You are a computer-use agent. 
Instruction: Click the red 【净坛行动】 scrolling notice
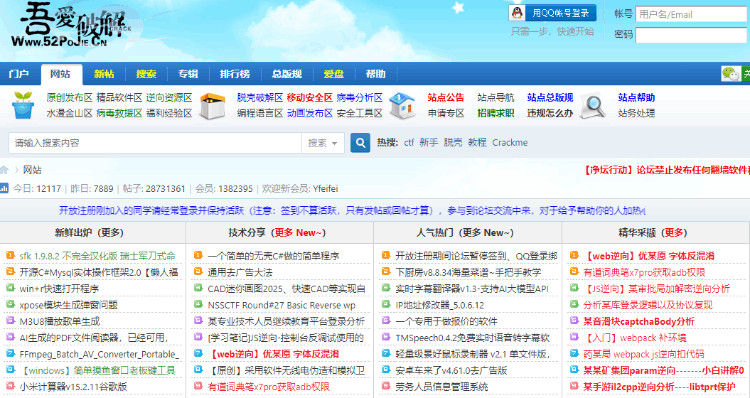(x=667, y=170)
